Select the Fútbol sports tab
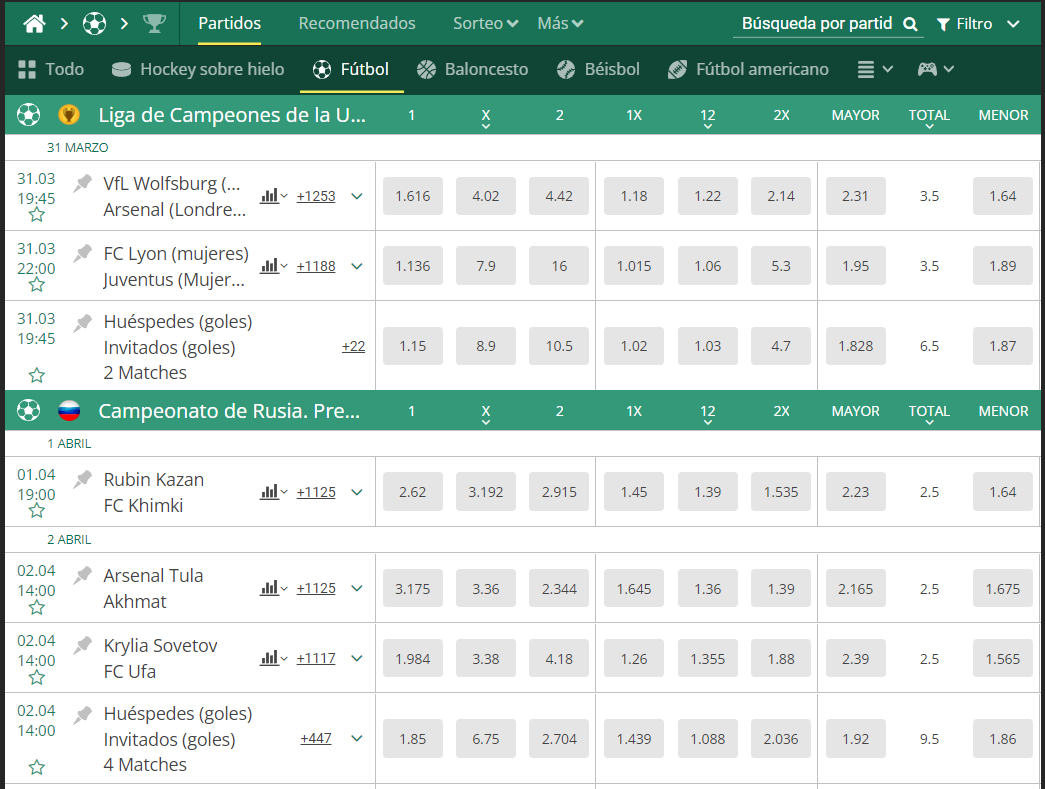Image resolution: width=1045 pixels, height=789 pixels. [351, 69]
